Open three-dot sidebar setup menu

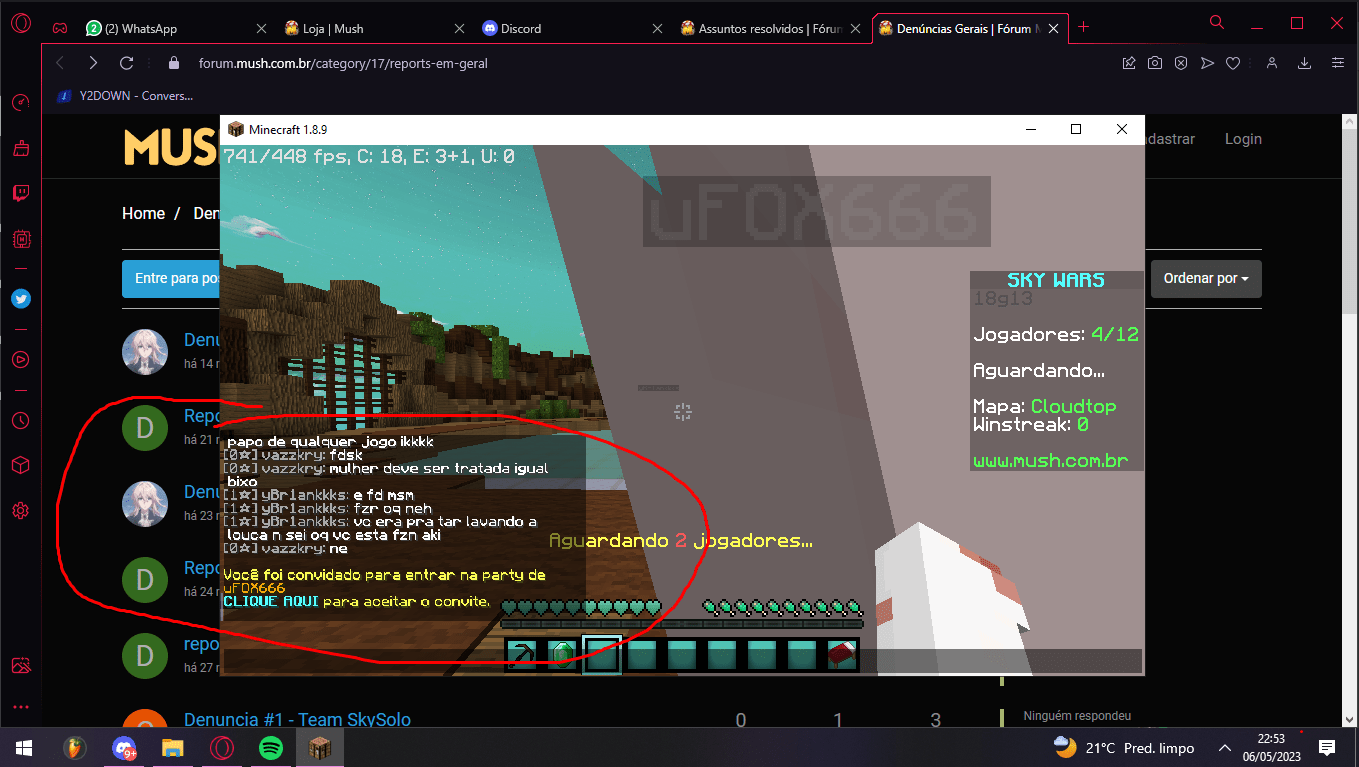click(20, 707)
